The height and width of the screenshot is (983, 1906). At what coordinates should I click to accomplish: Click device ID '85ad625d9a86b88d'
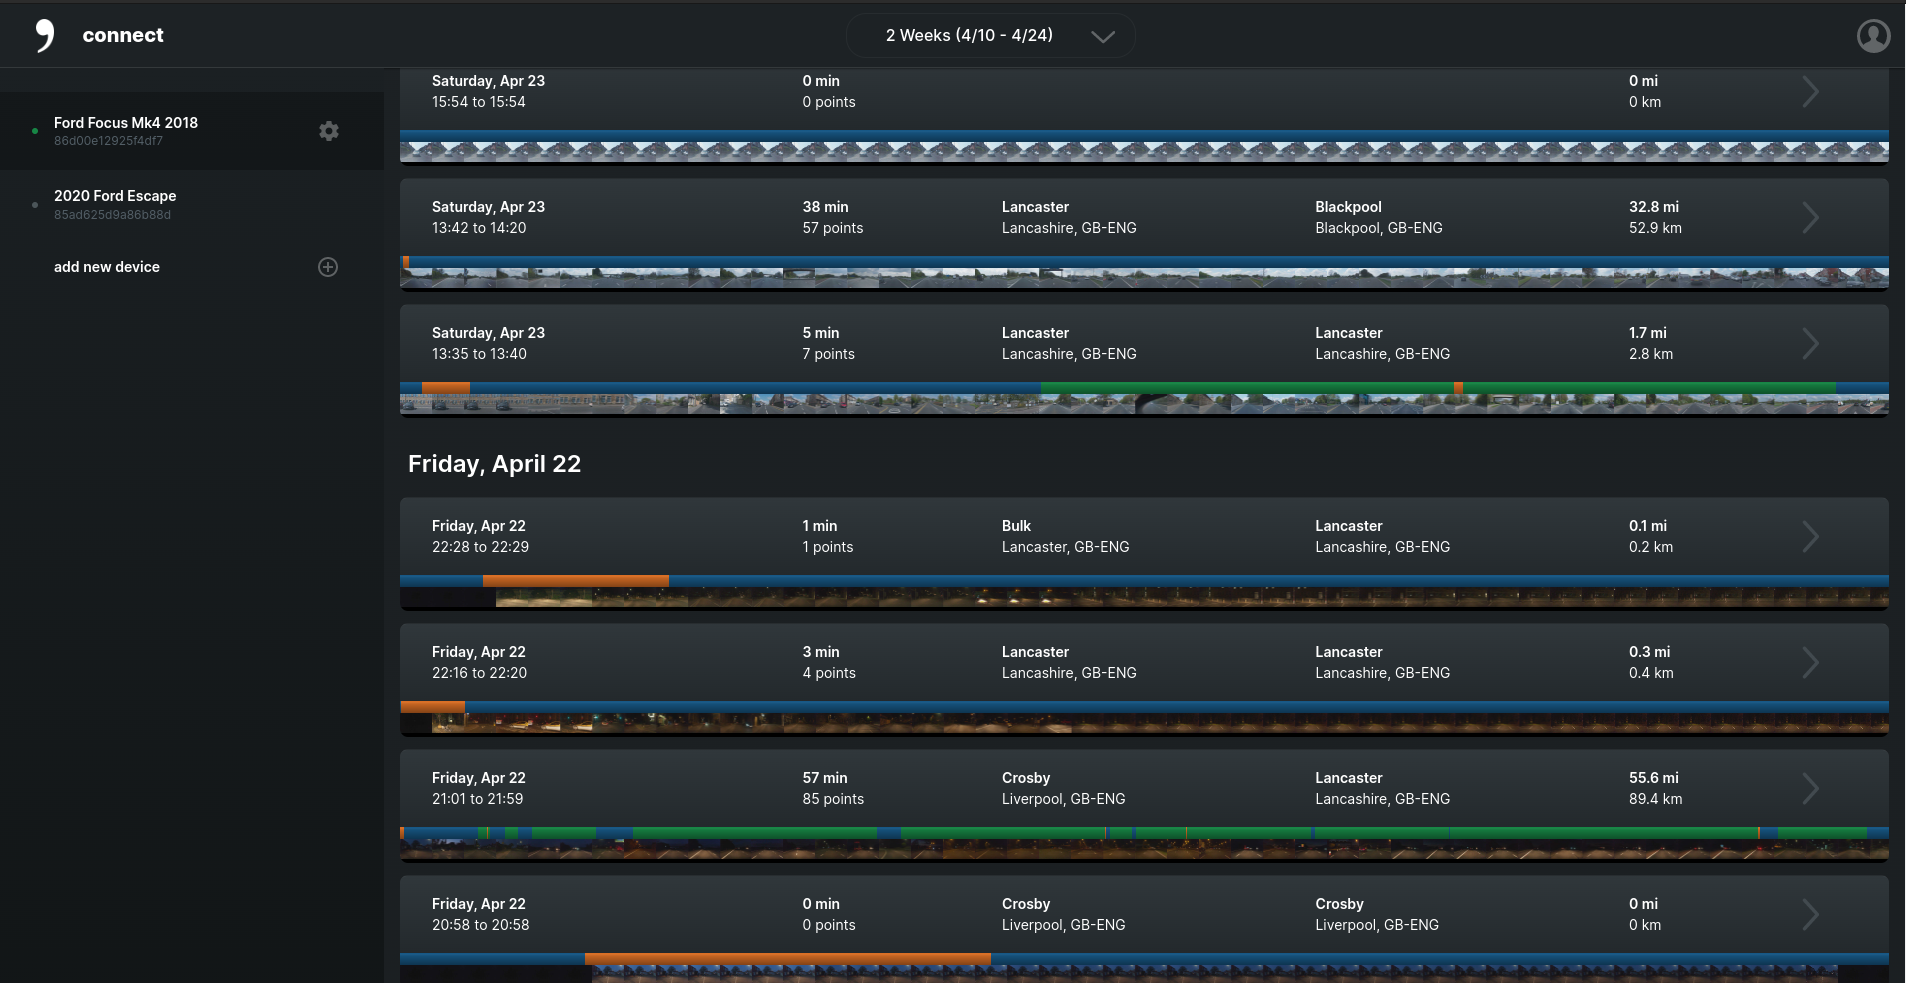[x=112, y=215]
